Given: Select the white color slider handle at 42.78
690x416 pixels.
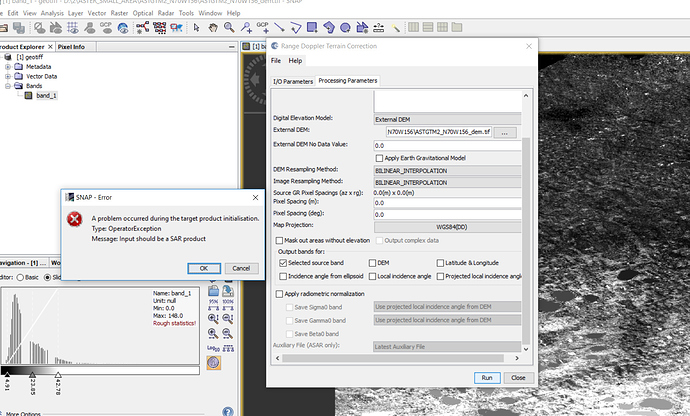Looking at the screenshot, I should [x=58, y=375].
